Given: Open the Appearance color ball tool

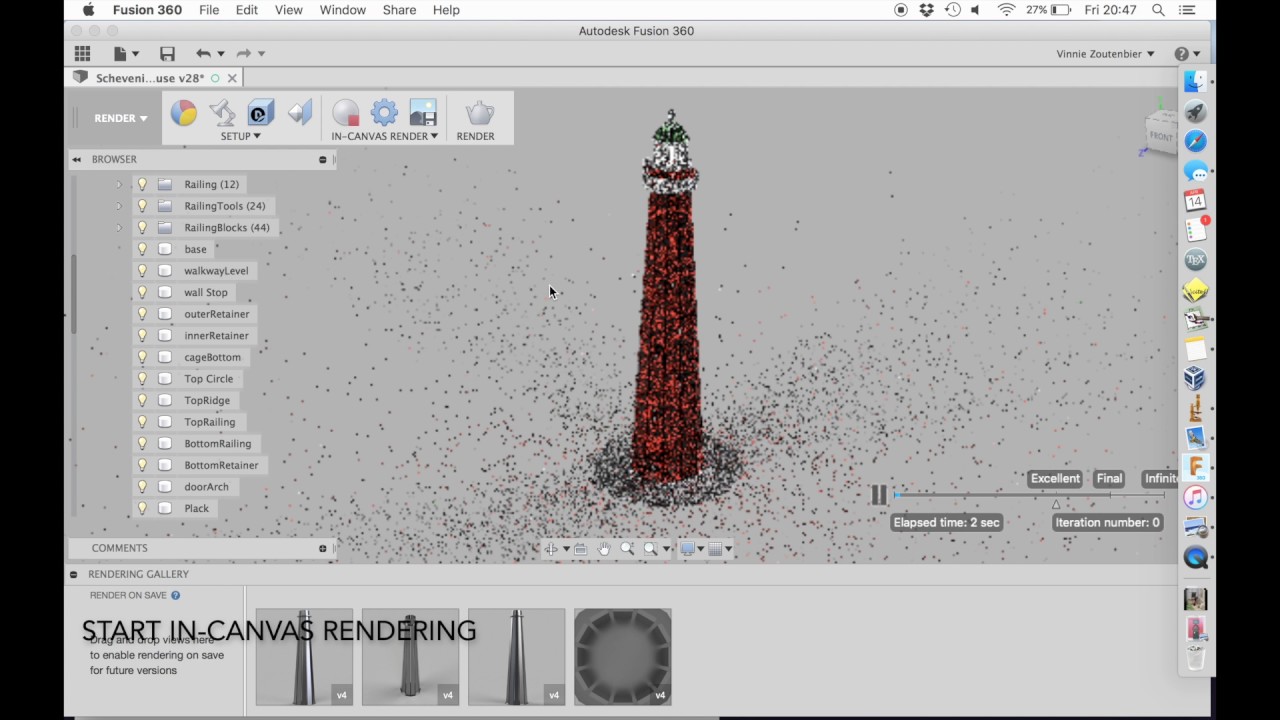Looking at the screenshot, I should (x=183, y=113).
